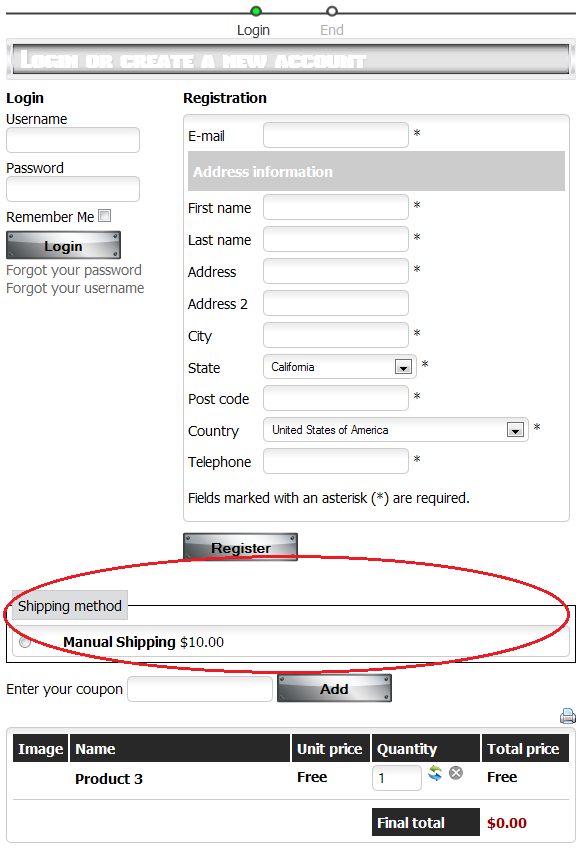Click the Post code input field
The height and width of the screenshot is (849, 585).
tap(336, 398)
